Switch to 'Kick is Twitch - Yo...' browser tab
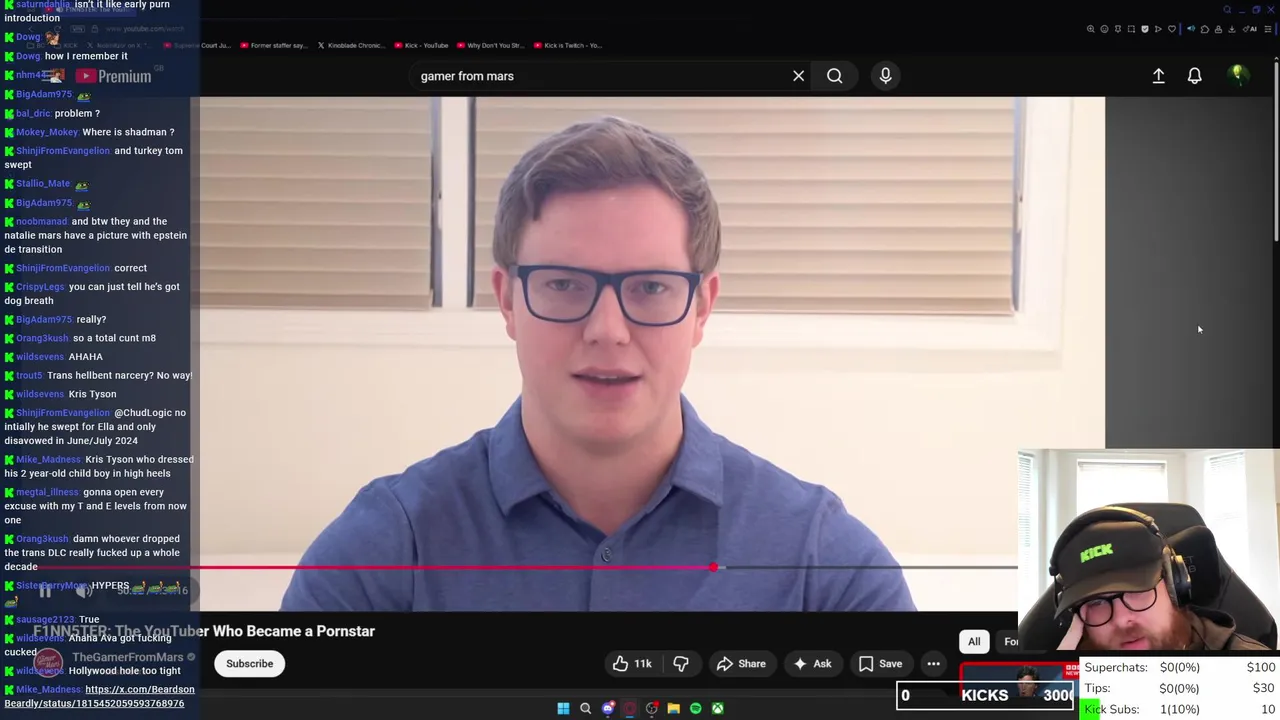The image size is (1280, 720). coord(567,45)
